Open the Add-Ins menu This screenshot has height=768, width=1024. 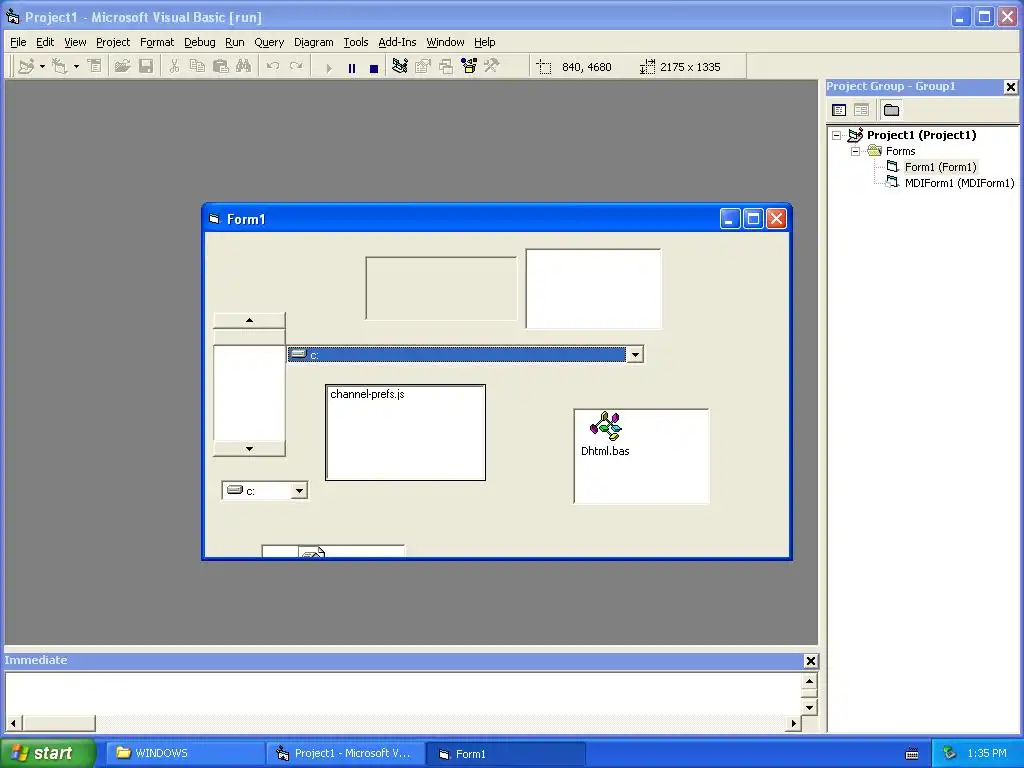click(397, 42)
